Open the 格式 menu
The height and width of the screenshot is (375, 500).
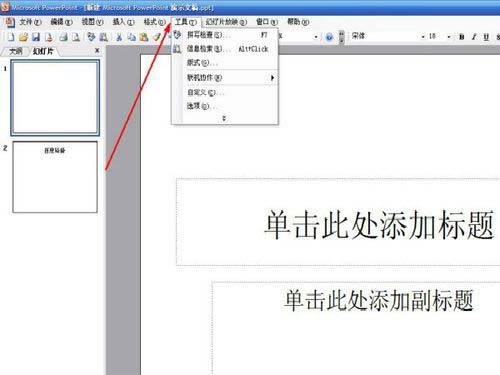click(x=154, y=22)
